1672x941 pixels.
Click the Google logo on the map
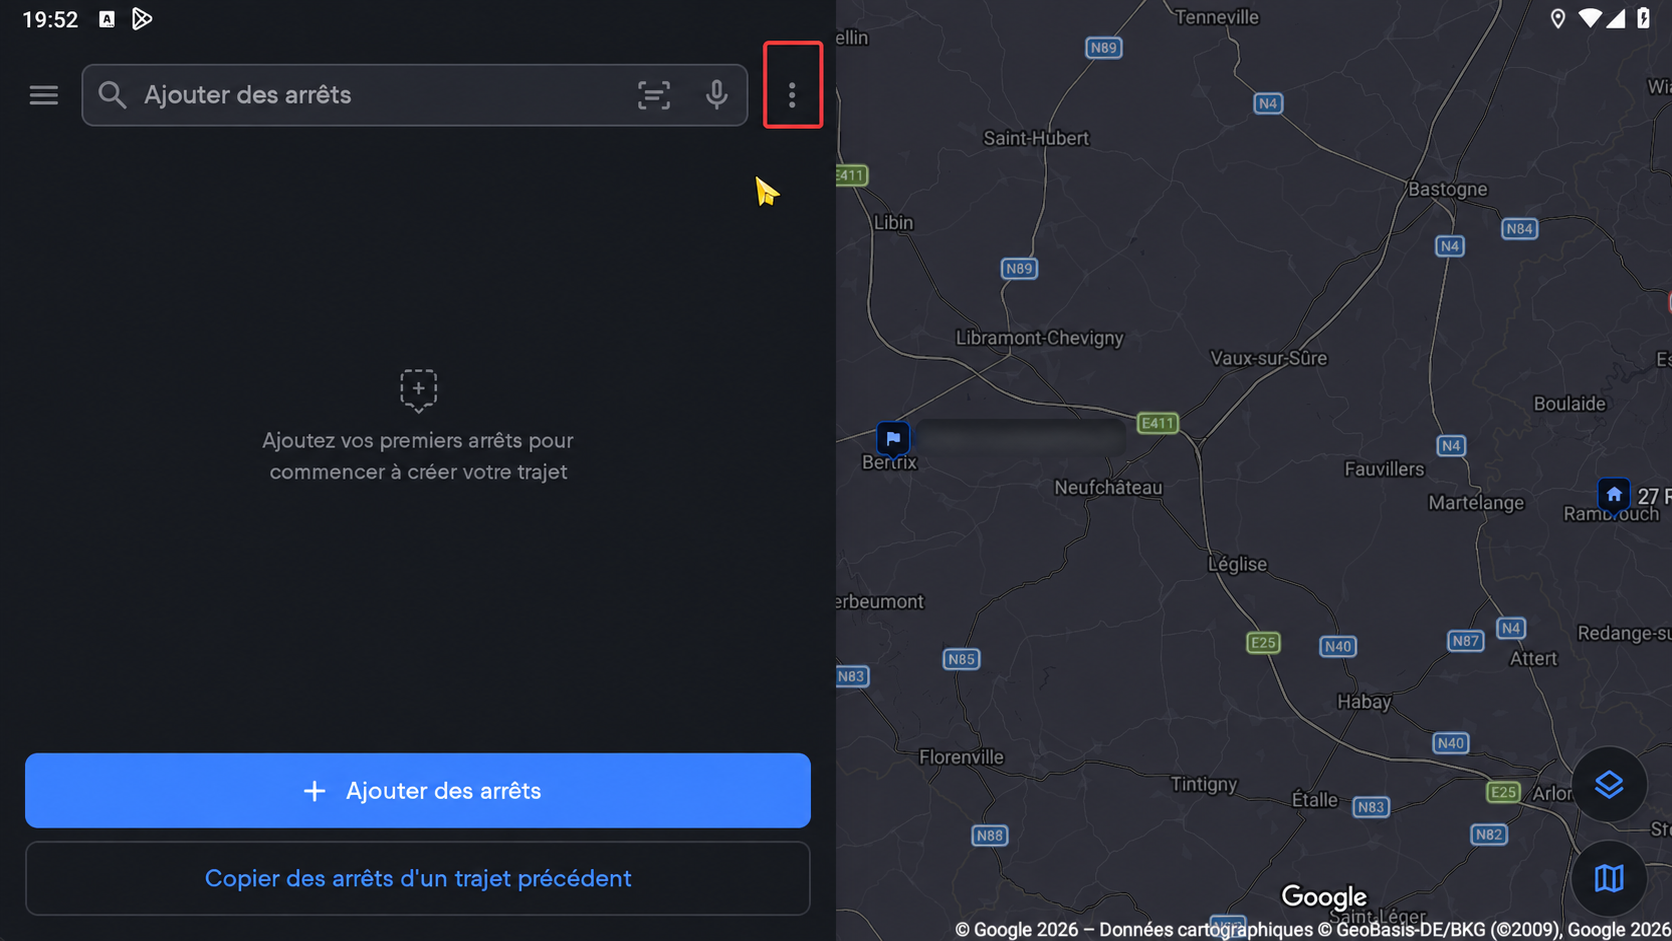[1324, 897]
